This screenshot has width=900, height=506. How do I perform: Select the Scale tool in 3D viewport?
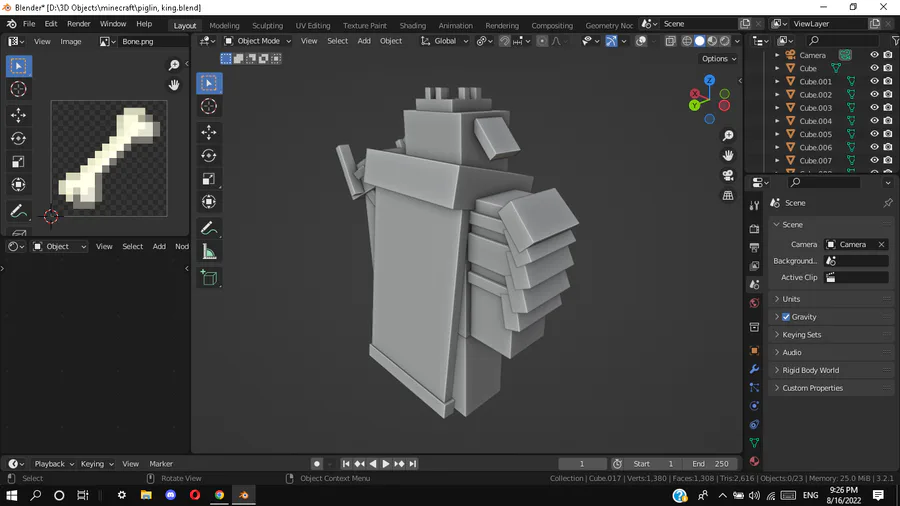209,179
